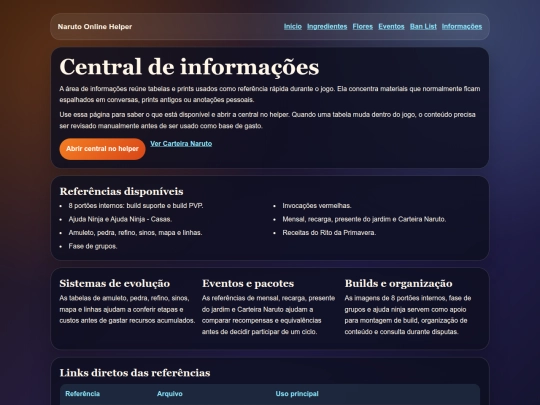Select the 'Invocações vermelhas.' list item
Screen dimensions: 540x405
[x=317, y=206]
